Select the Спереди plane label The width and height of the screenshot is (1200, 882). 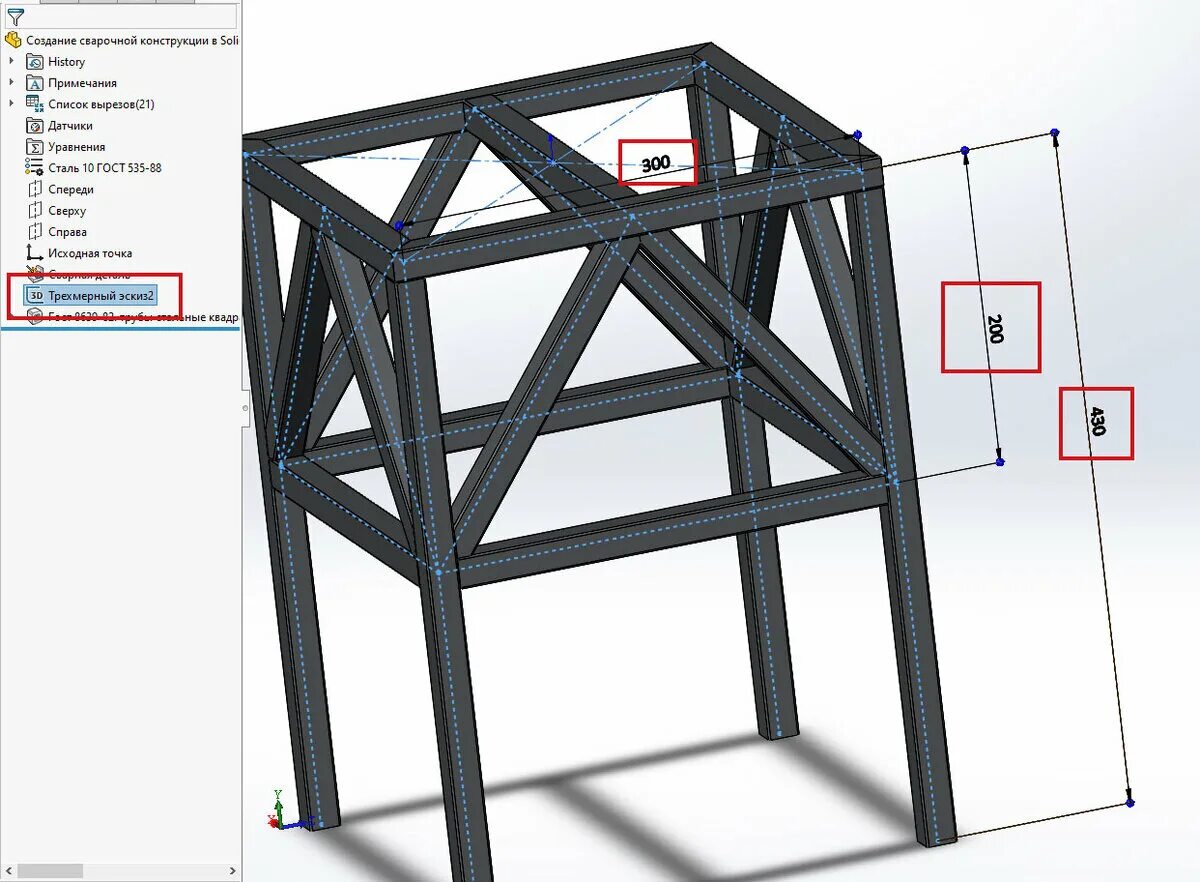(71, 189)
